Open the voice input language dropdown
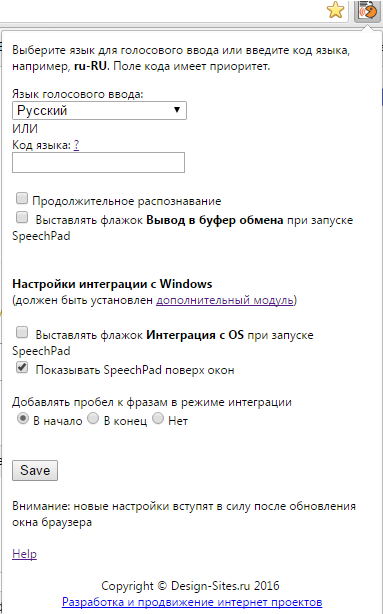 [99, 110]
